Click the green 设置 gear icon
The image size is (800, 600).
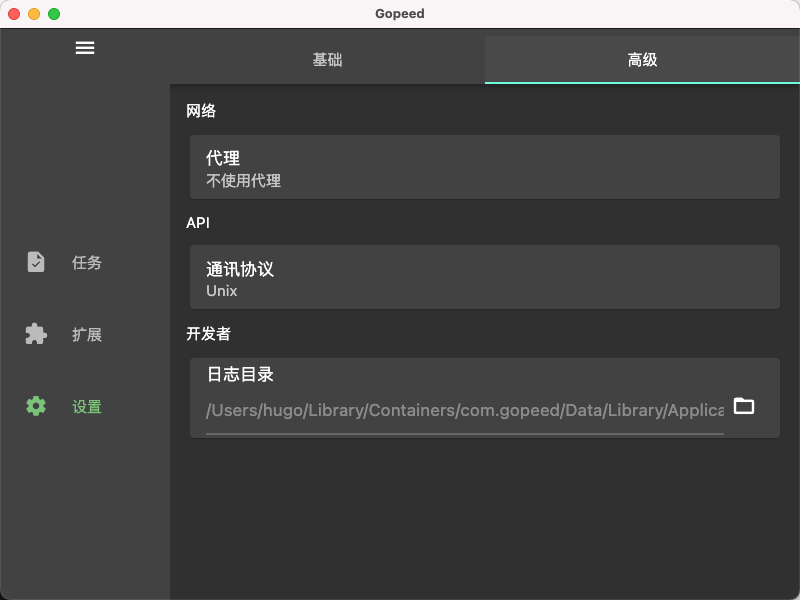[x=36, y=406]
